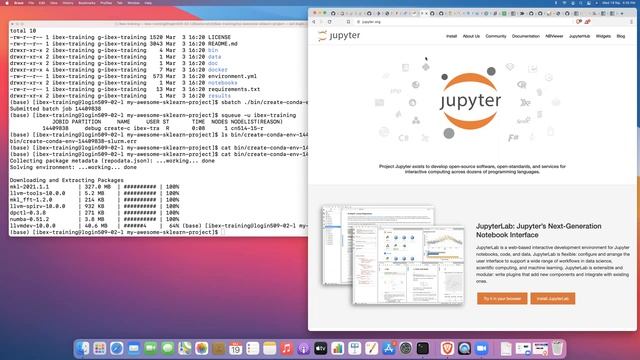Viewport: 640px width, 360px height.
Task: Switch to Terminal app in dock
Action: [x=422, y=349]
